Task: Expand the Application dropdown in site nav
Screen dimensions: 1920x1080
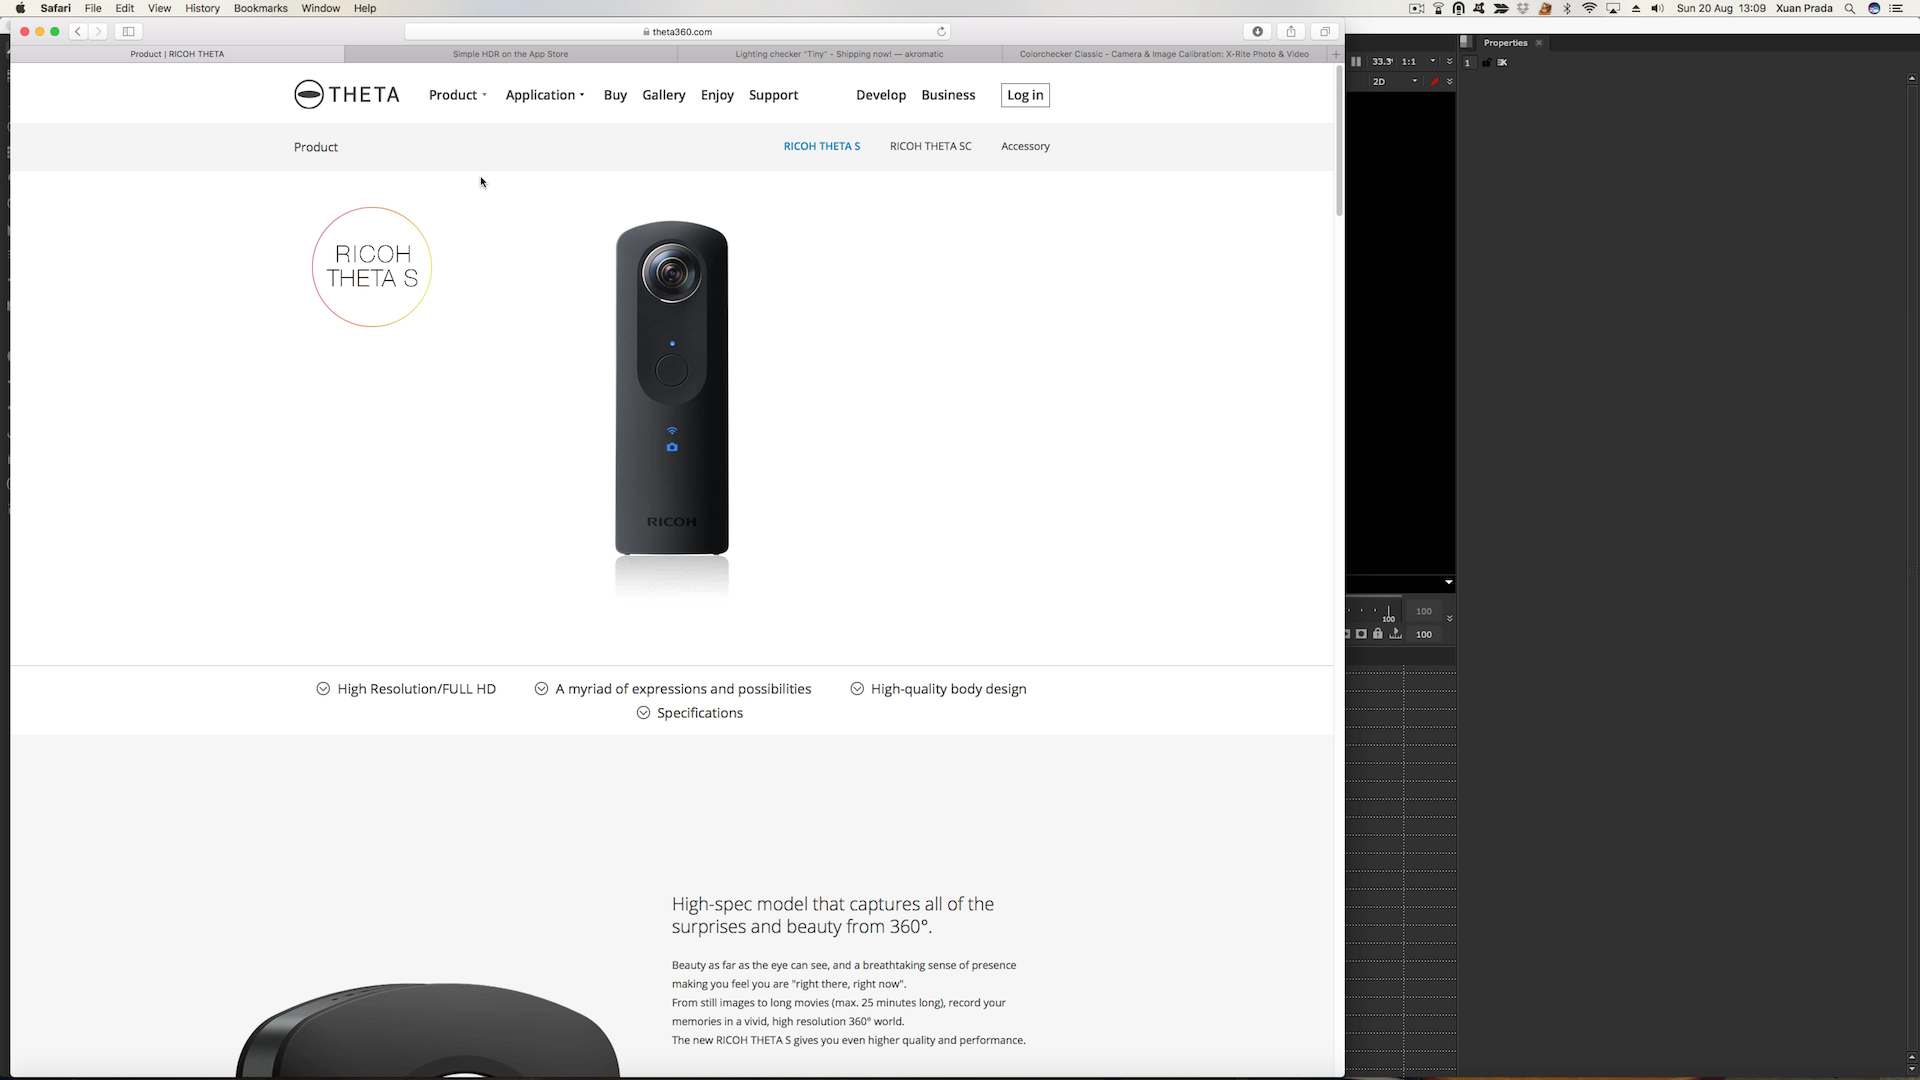Action: click(545, 95)
